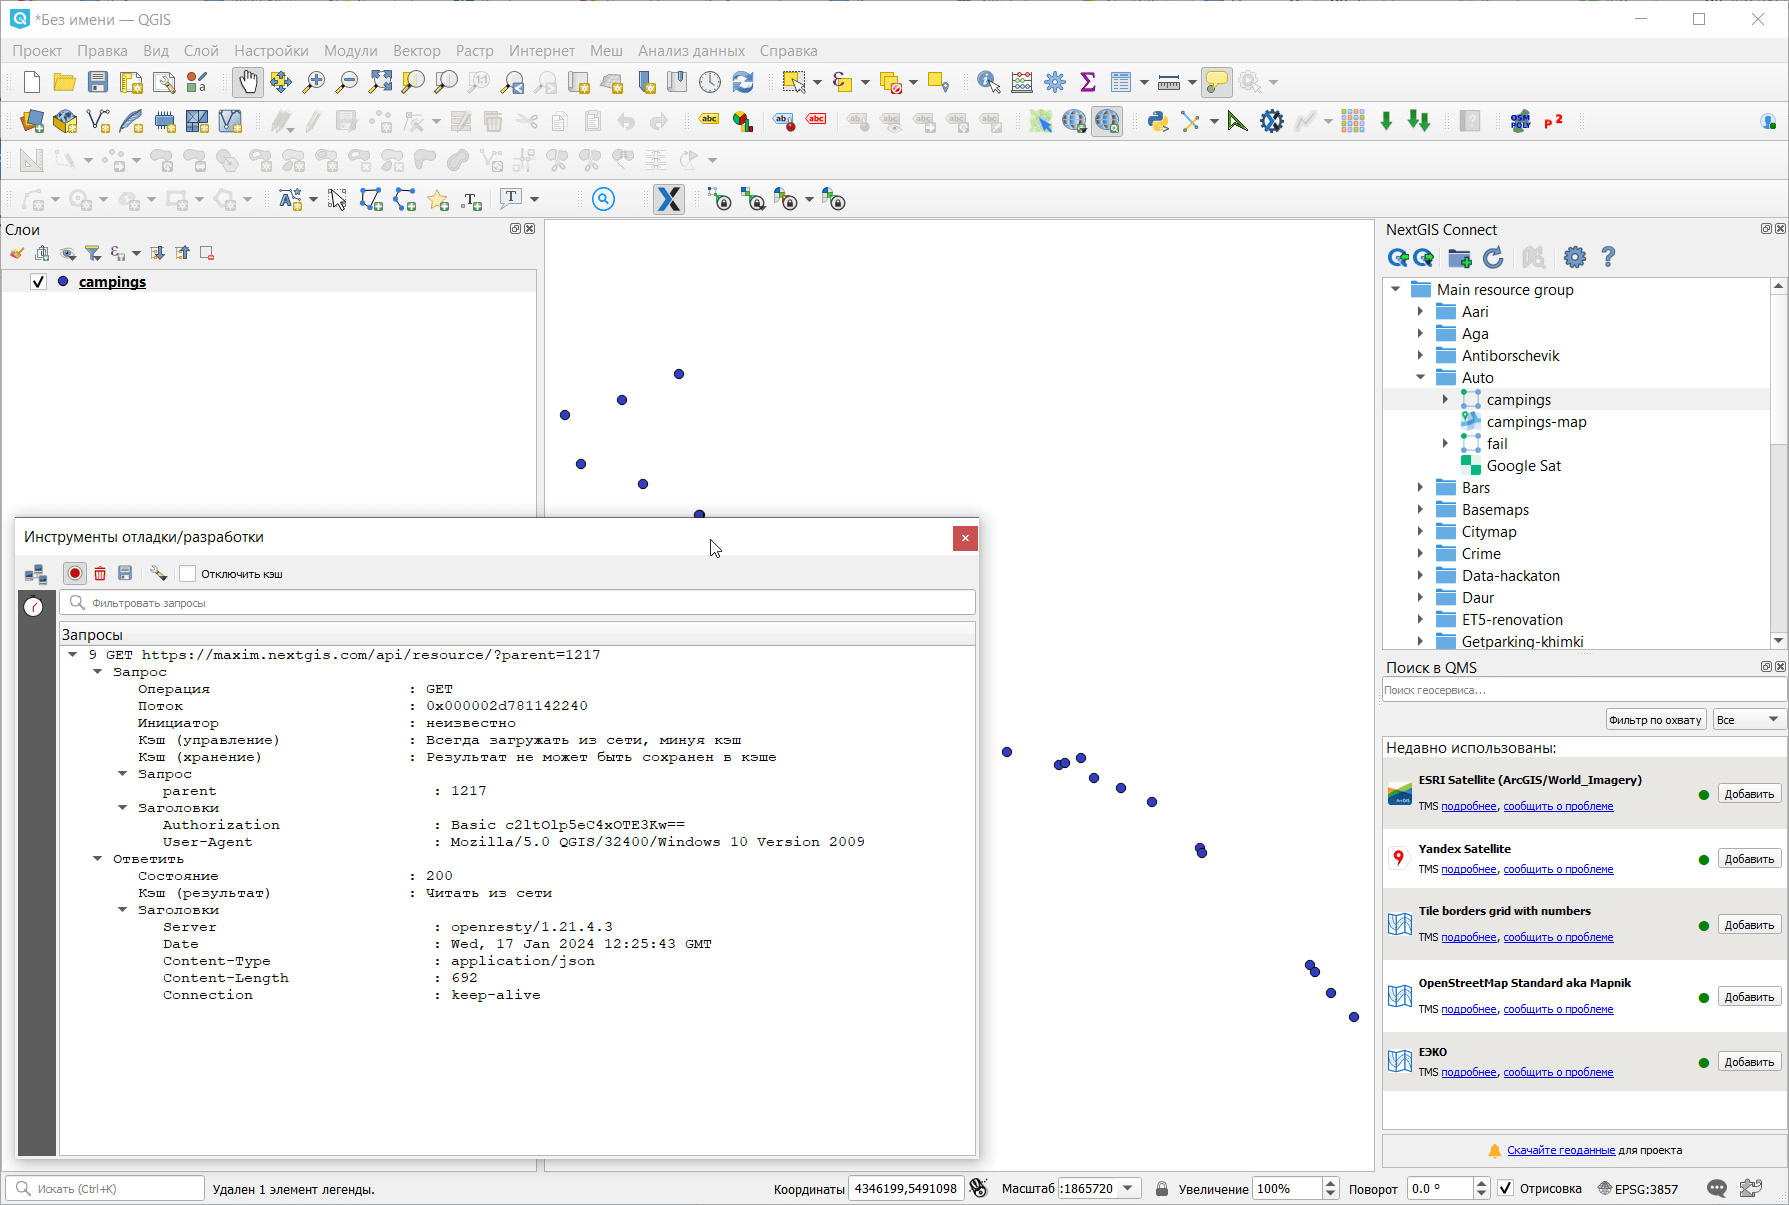This screenshot has height=1205, width=1789.
Task: Open the Python console icon
Action: tap(1157, 122)
